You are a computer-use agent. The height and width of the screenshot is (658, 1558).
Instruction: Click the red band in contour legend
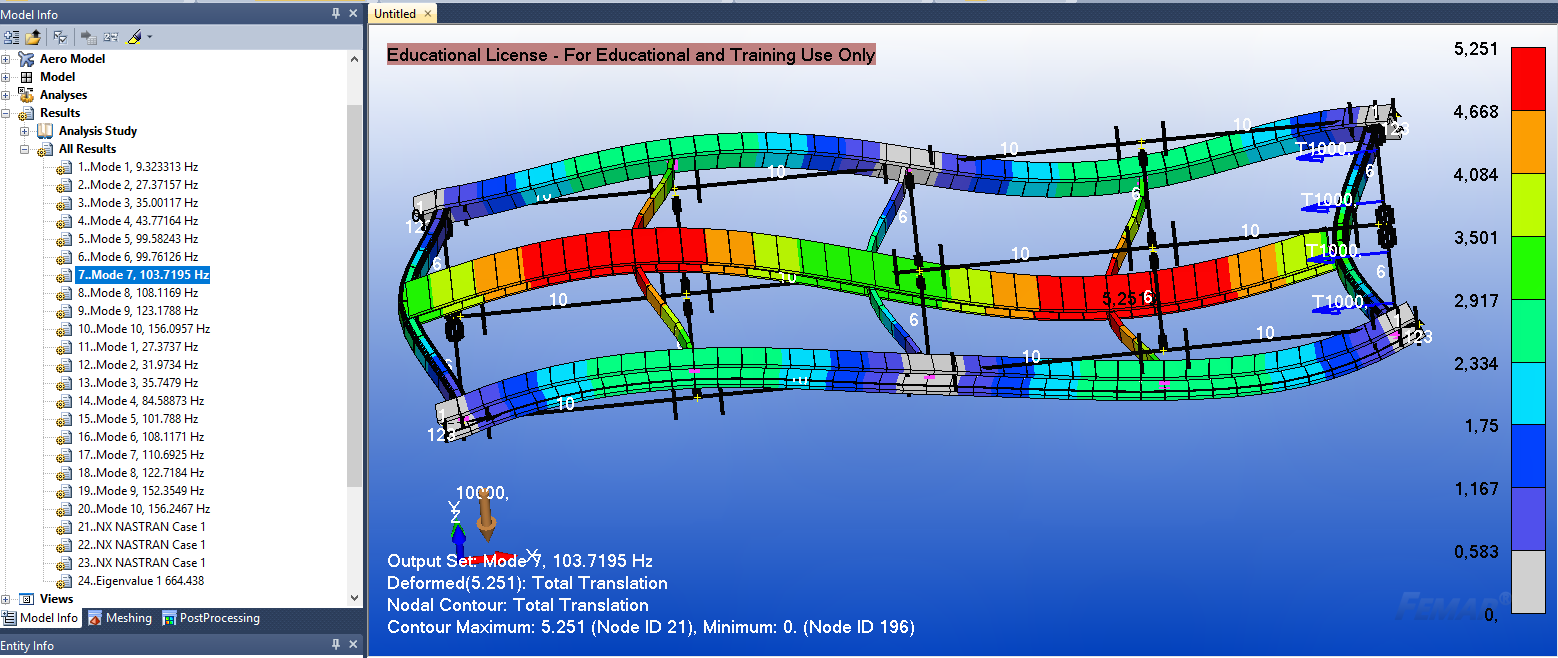tap(1527, 77)
